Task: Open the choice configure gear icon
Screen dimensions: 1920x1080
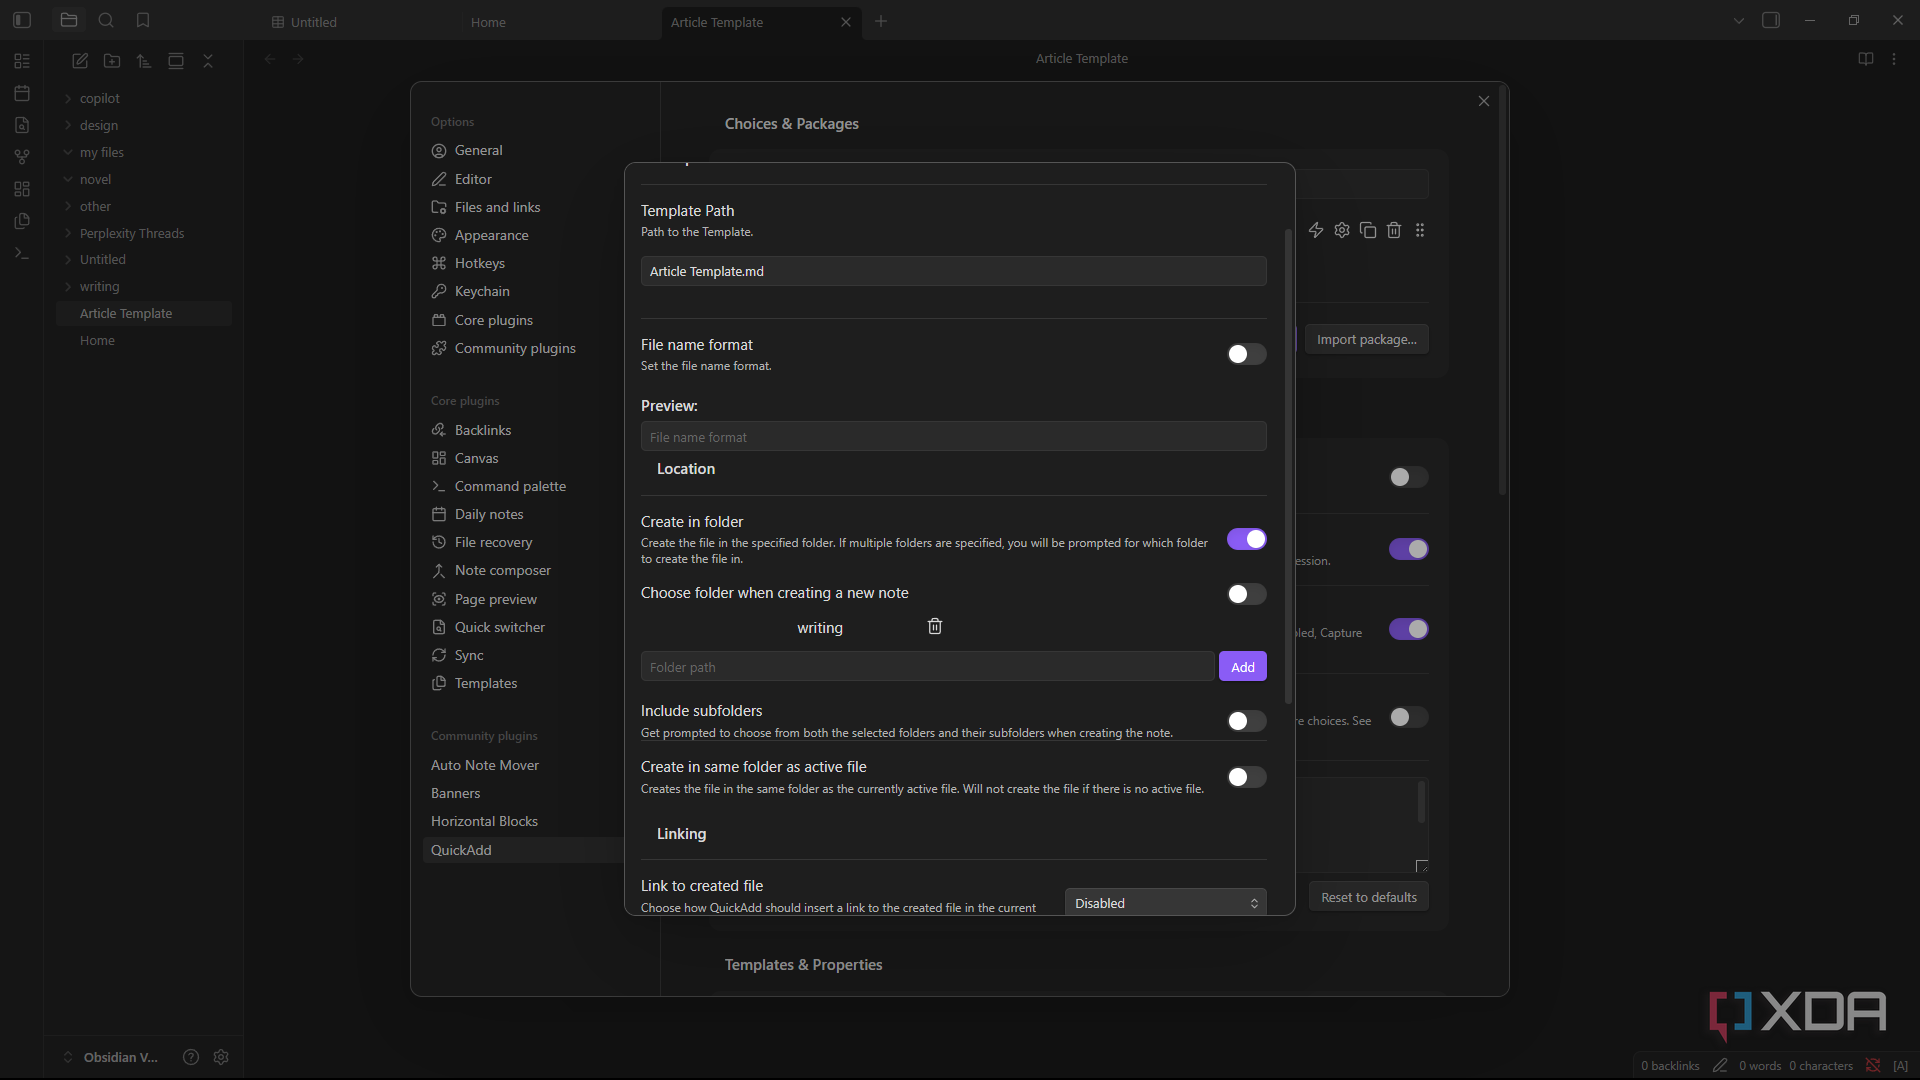Action: [1342, 230]
